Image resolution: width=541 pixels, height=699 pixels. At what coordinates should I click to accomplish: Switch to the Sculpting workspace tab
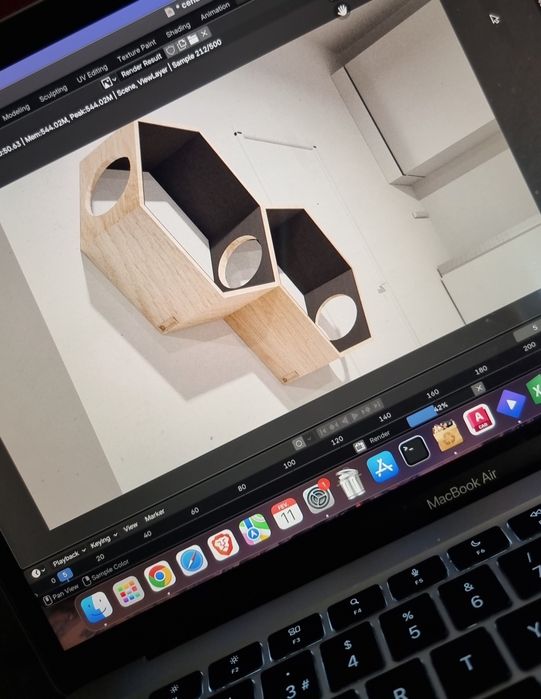pos(53,94)
